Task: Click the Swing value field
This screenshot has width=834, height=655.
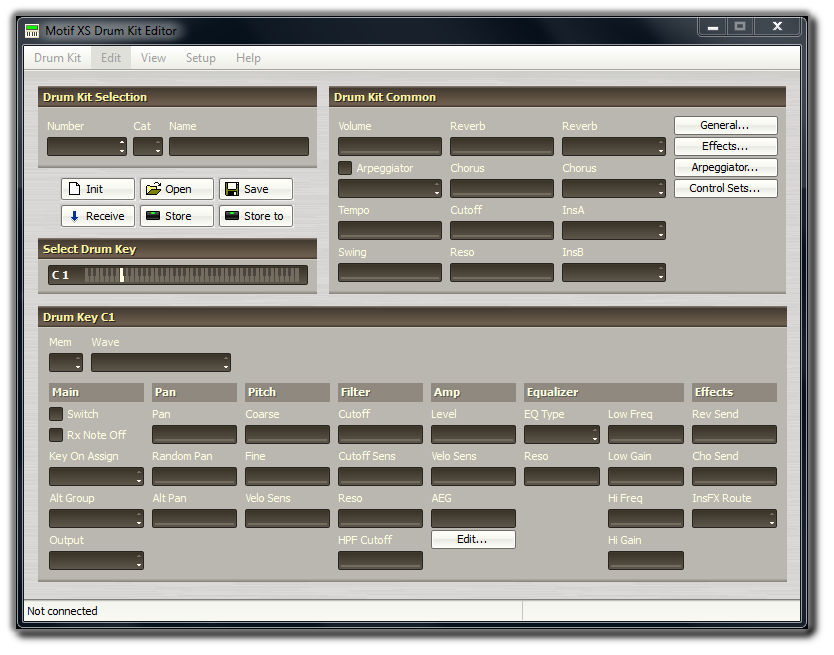Action: (x=390, y=272)
